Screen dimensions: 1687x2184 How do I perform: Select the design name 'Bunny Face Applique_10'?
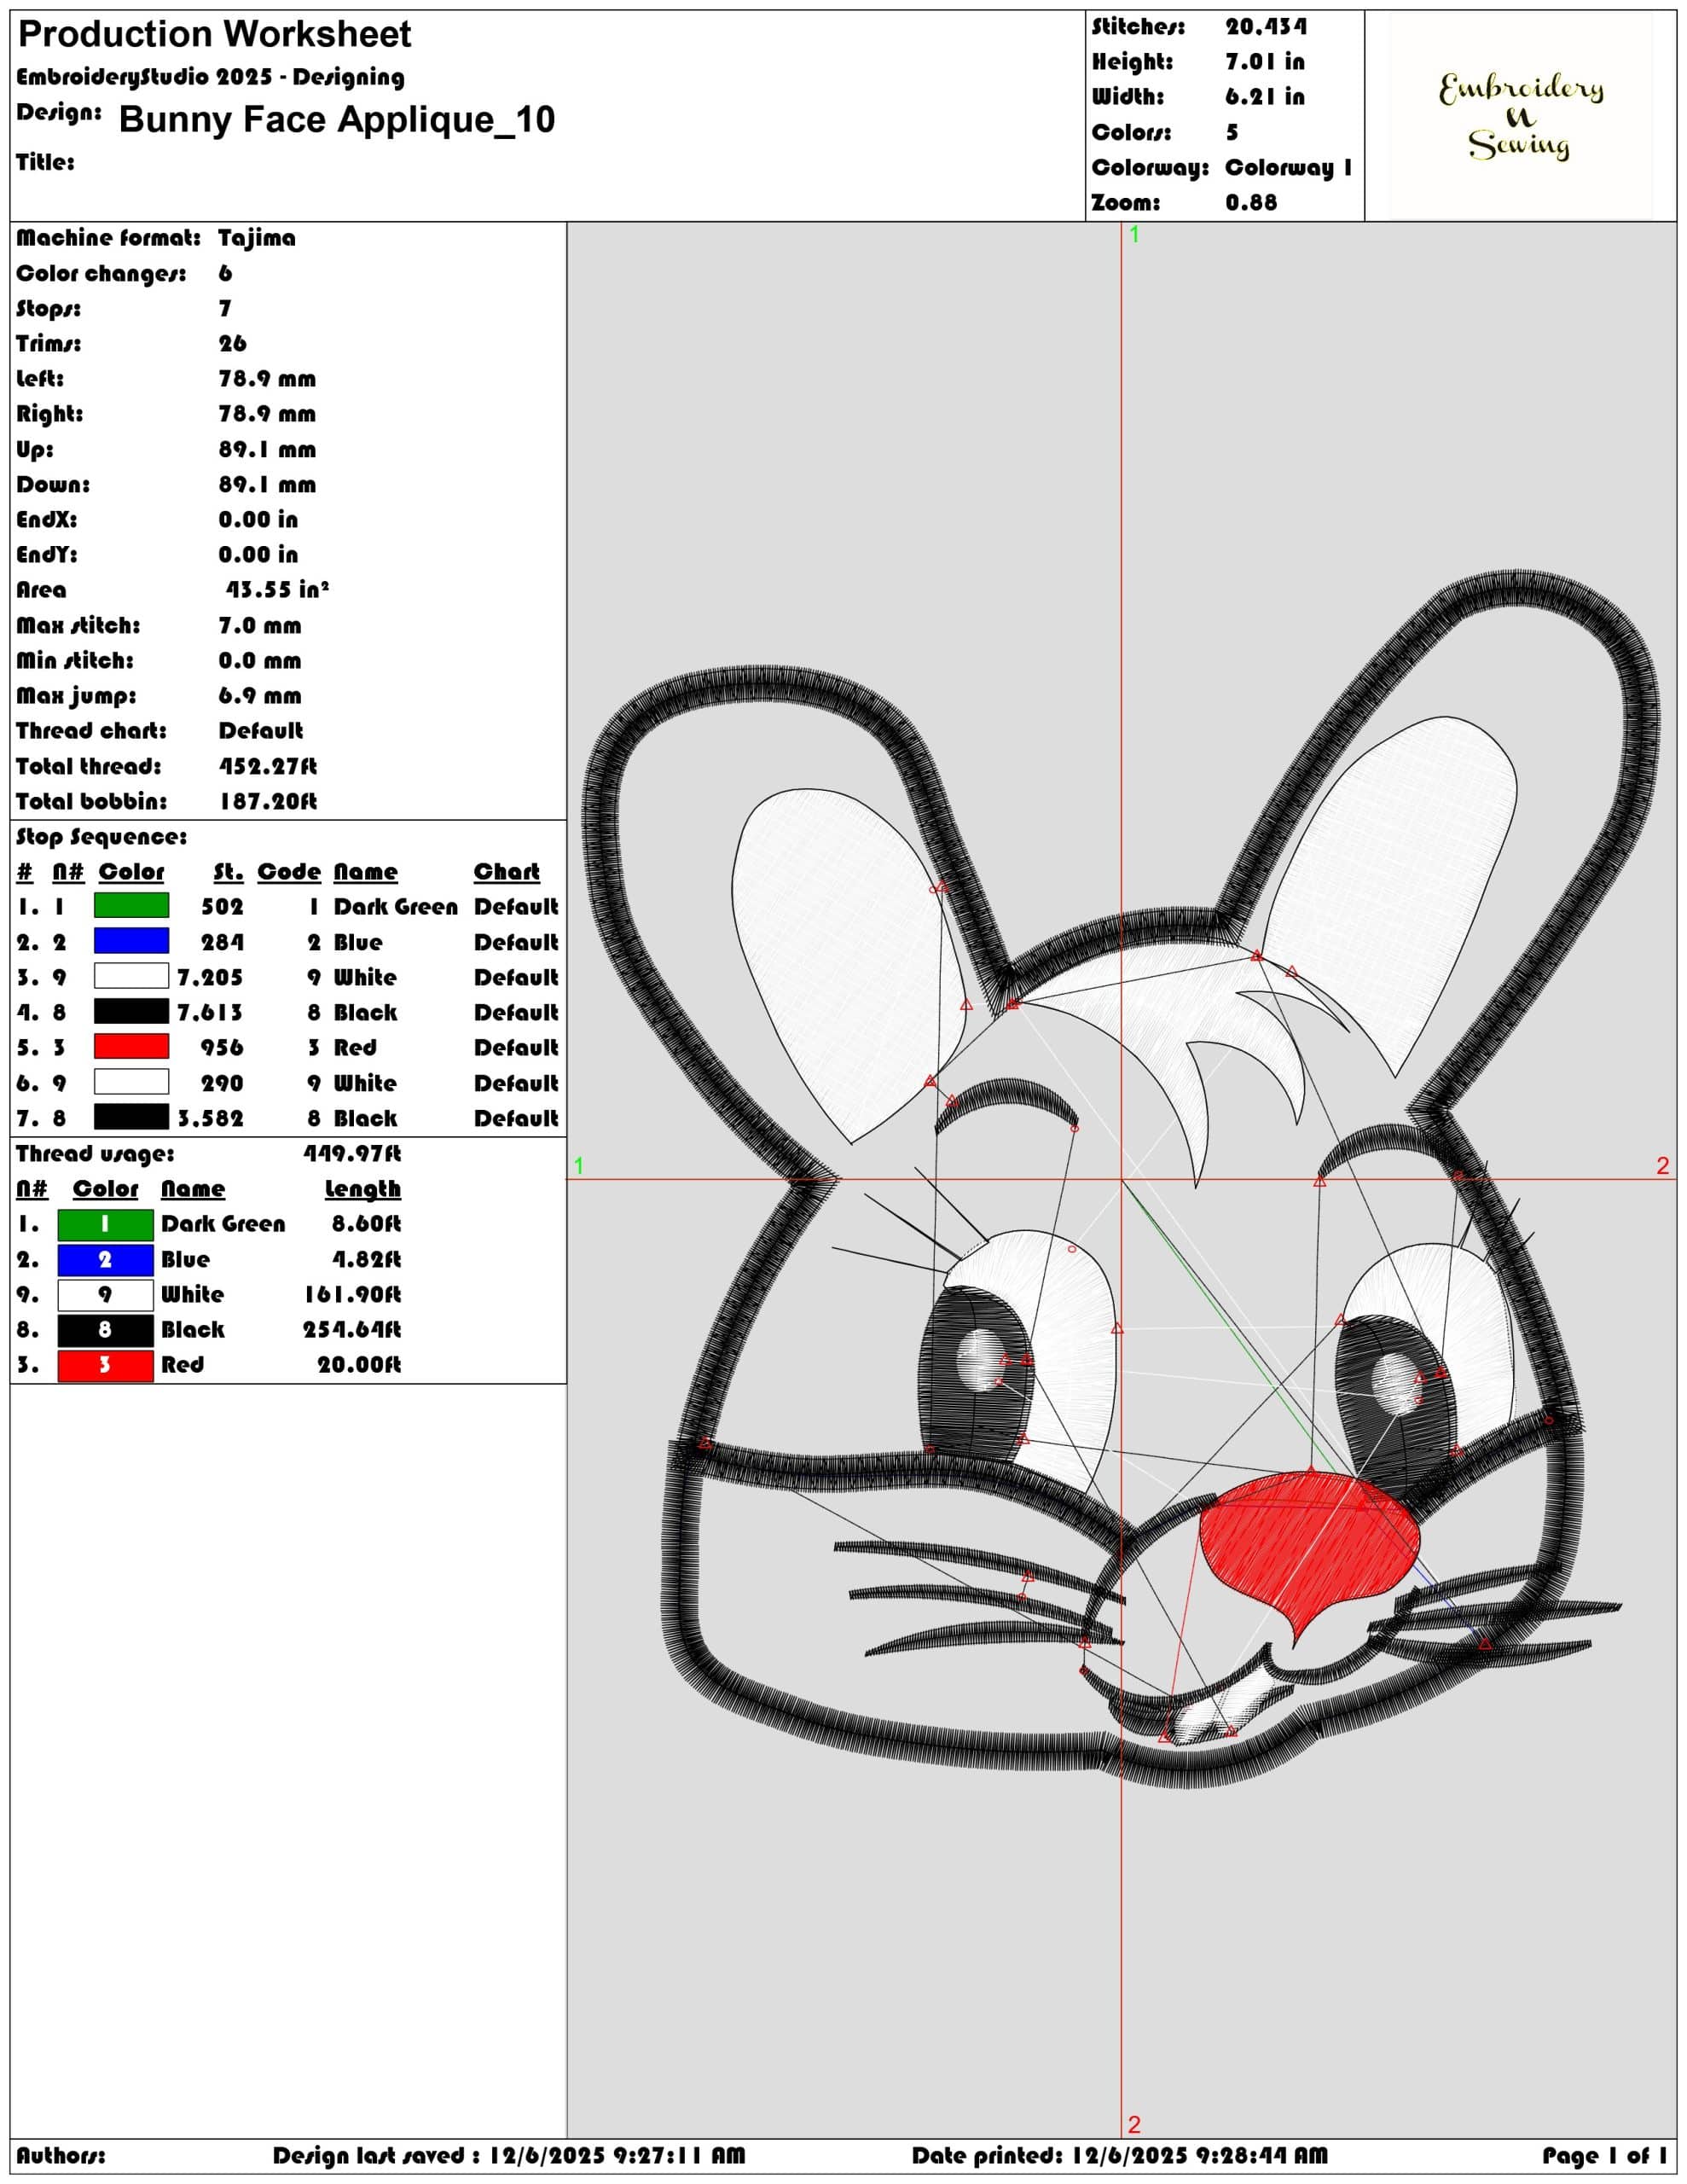click(x=337, y=120)
